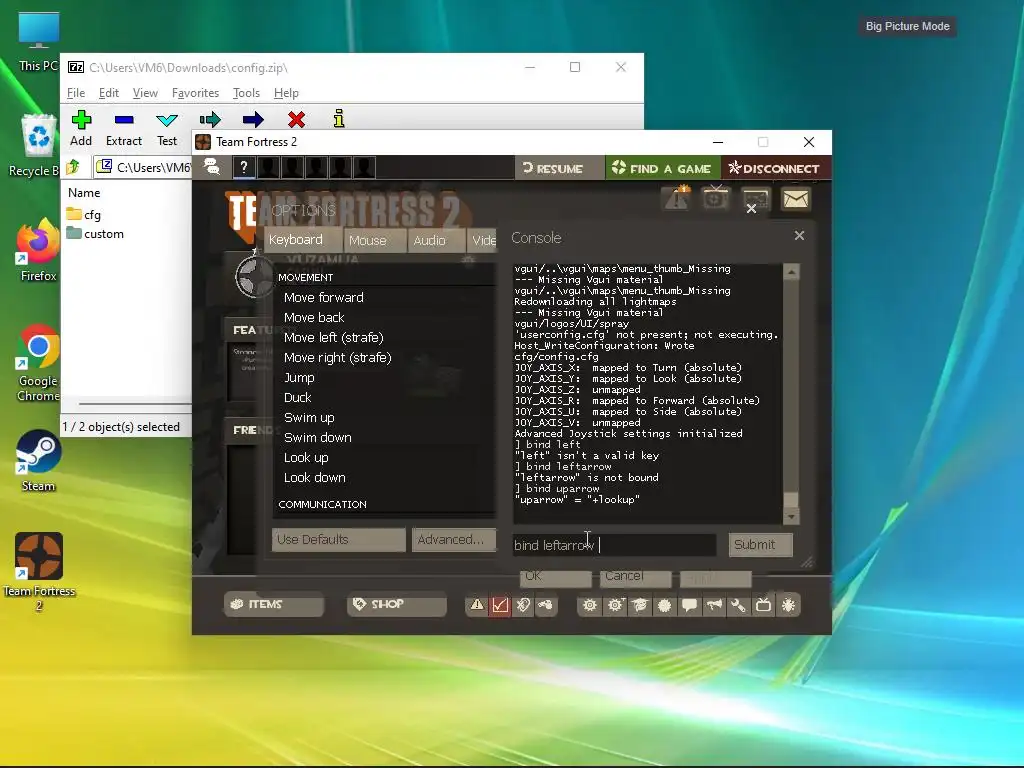
Task: Click the muted-ear icon in bottom bar
Action: click(x=523, y=605)
